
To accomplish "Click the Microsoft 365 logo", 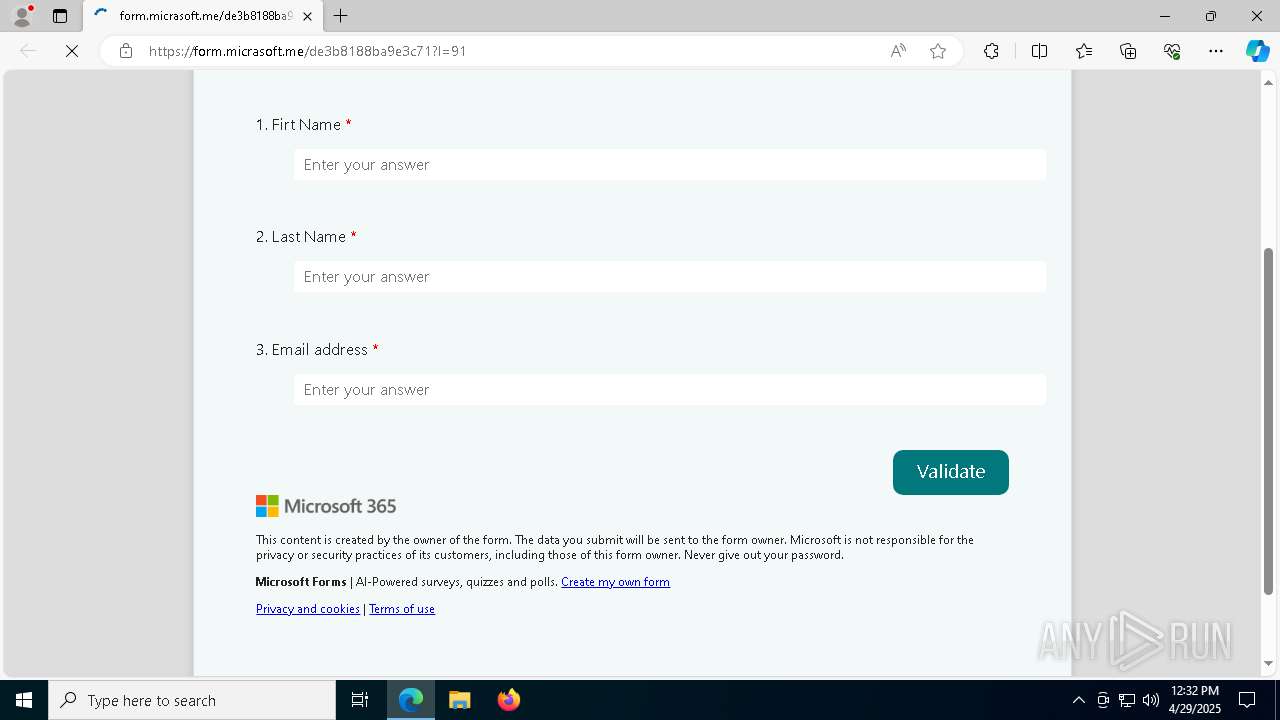I will (326, 506).
